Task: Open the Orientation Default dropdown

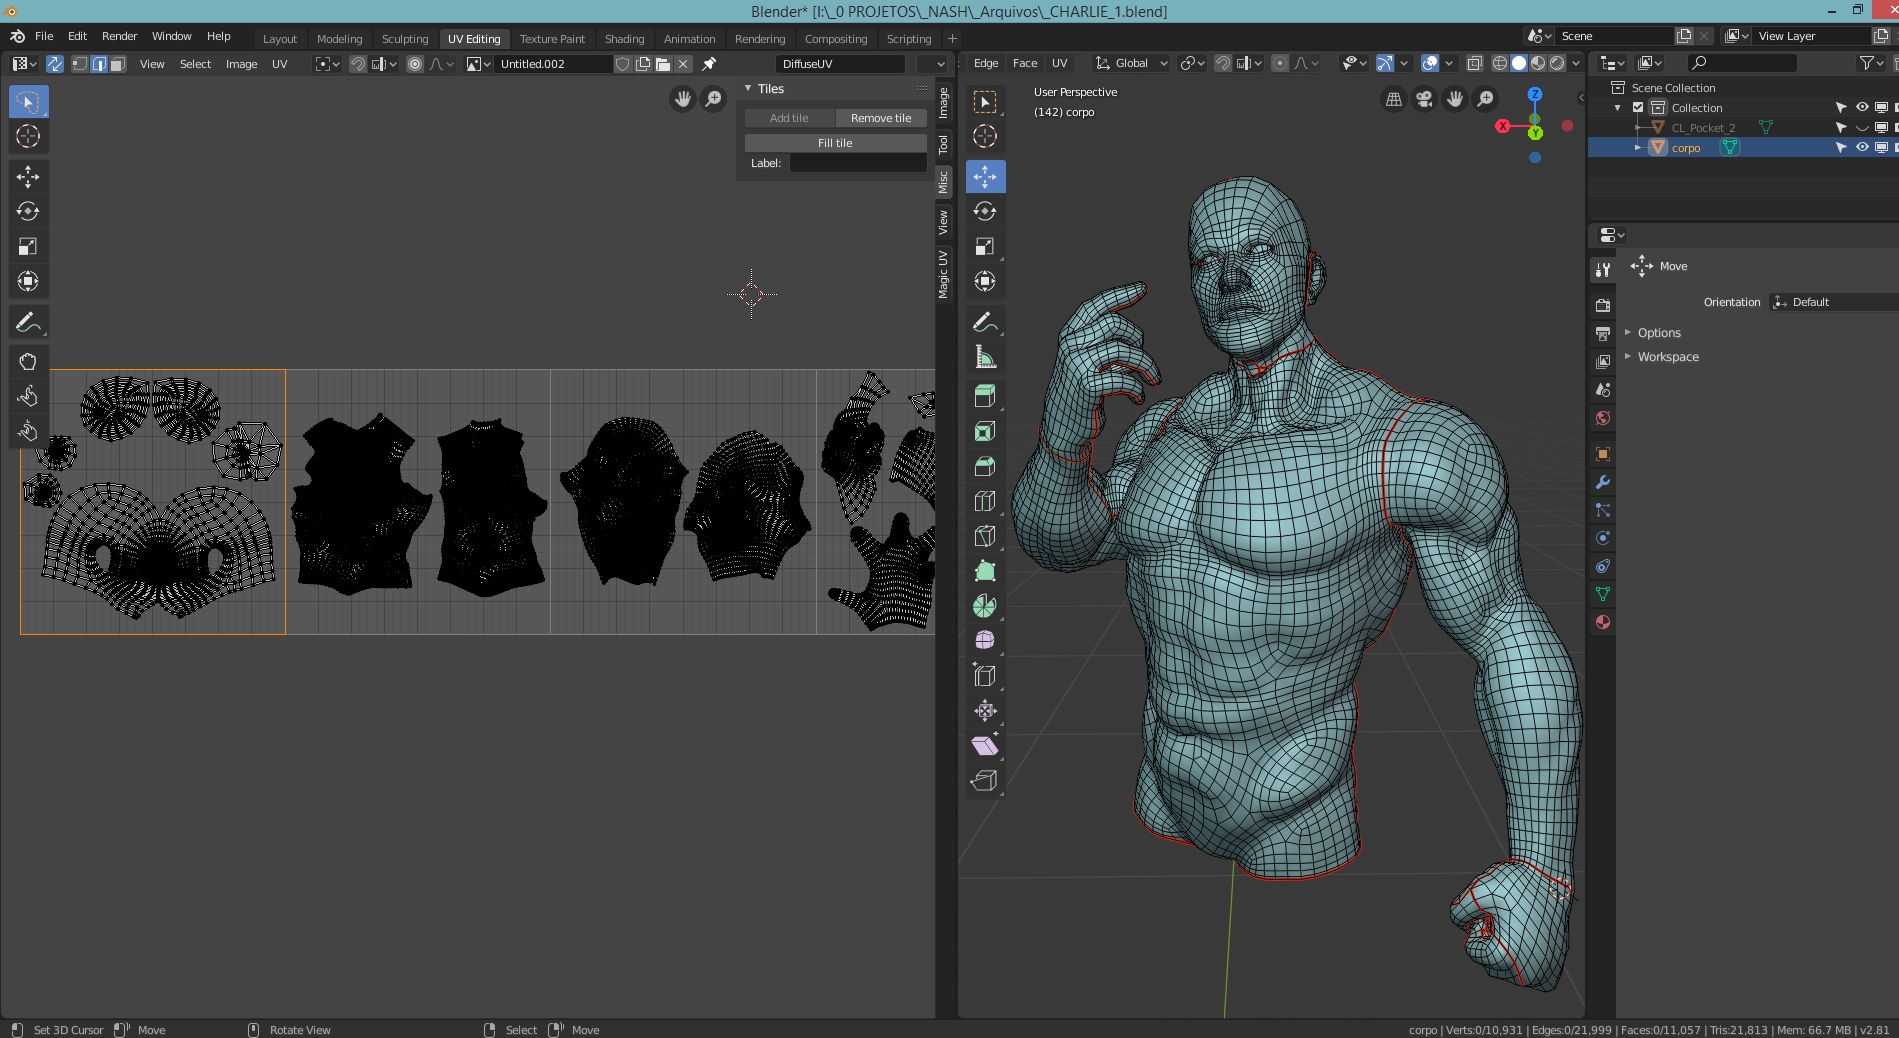Action: click(x=1833, y=302)
